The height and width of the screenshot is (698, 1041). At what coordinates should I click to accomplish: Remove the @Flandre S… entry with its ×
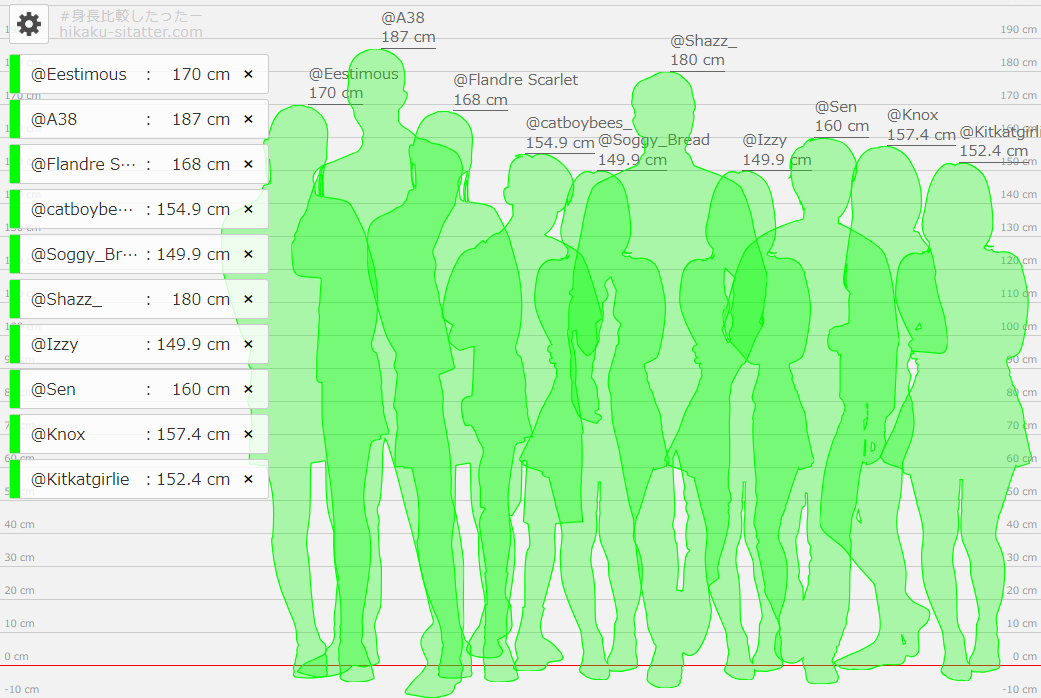coord(248,164)
